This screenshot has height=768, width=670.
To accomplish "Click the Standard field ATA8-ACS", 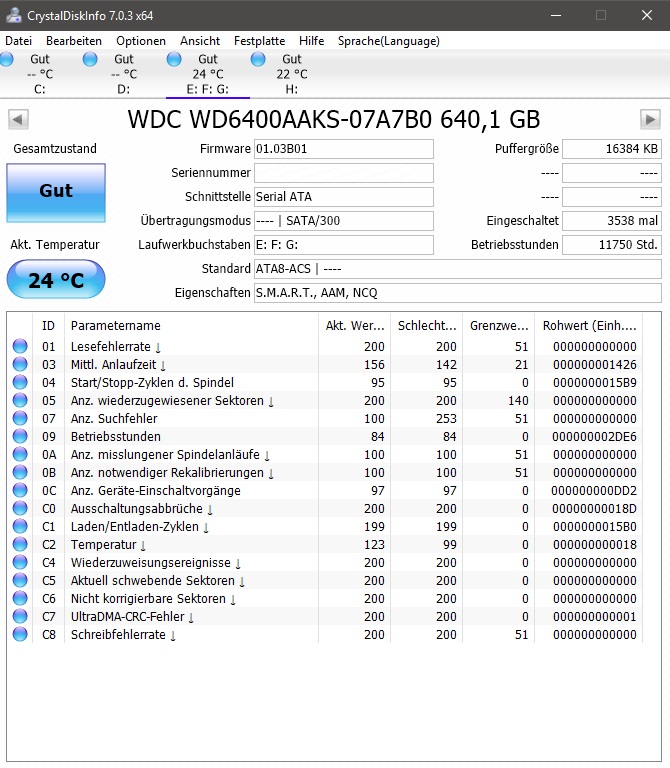I will (457, 269).
